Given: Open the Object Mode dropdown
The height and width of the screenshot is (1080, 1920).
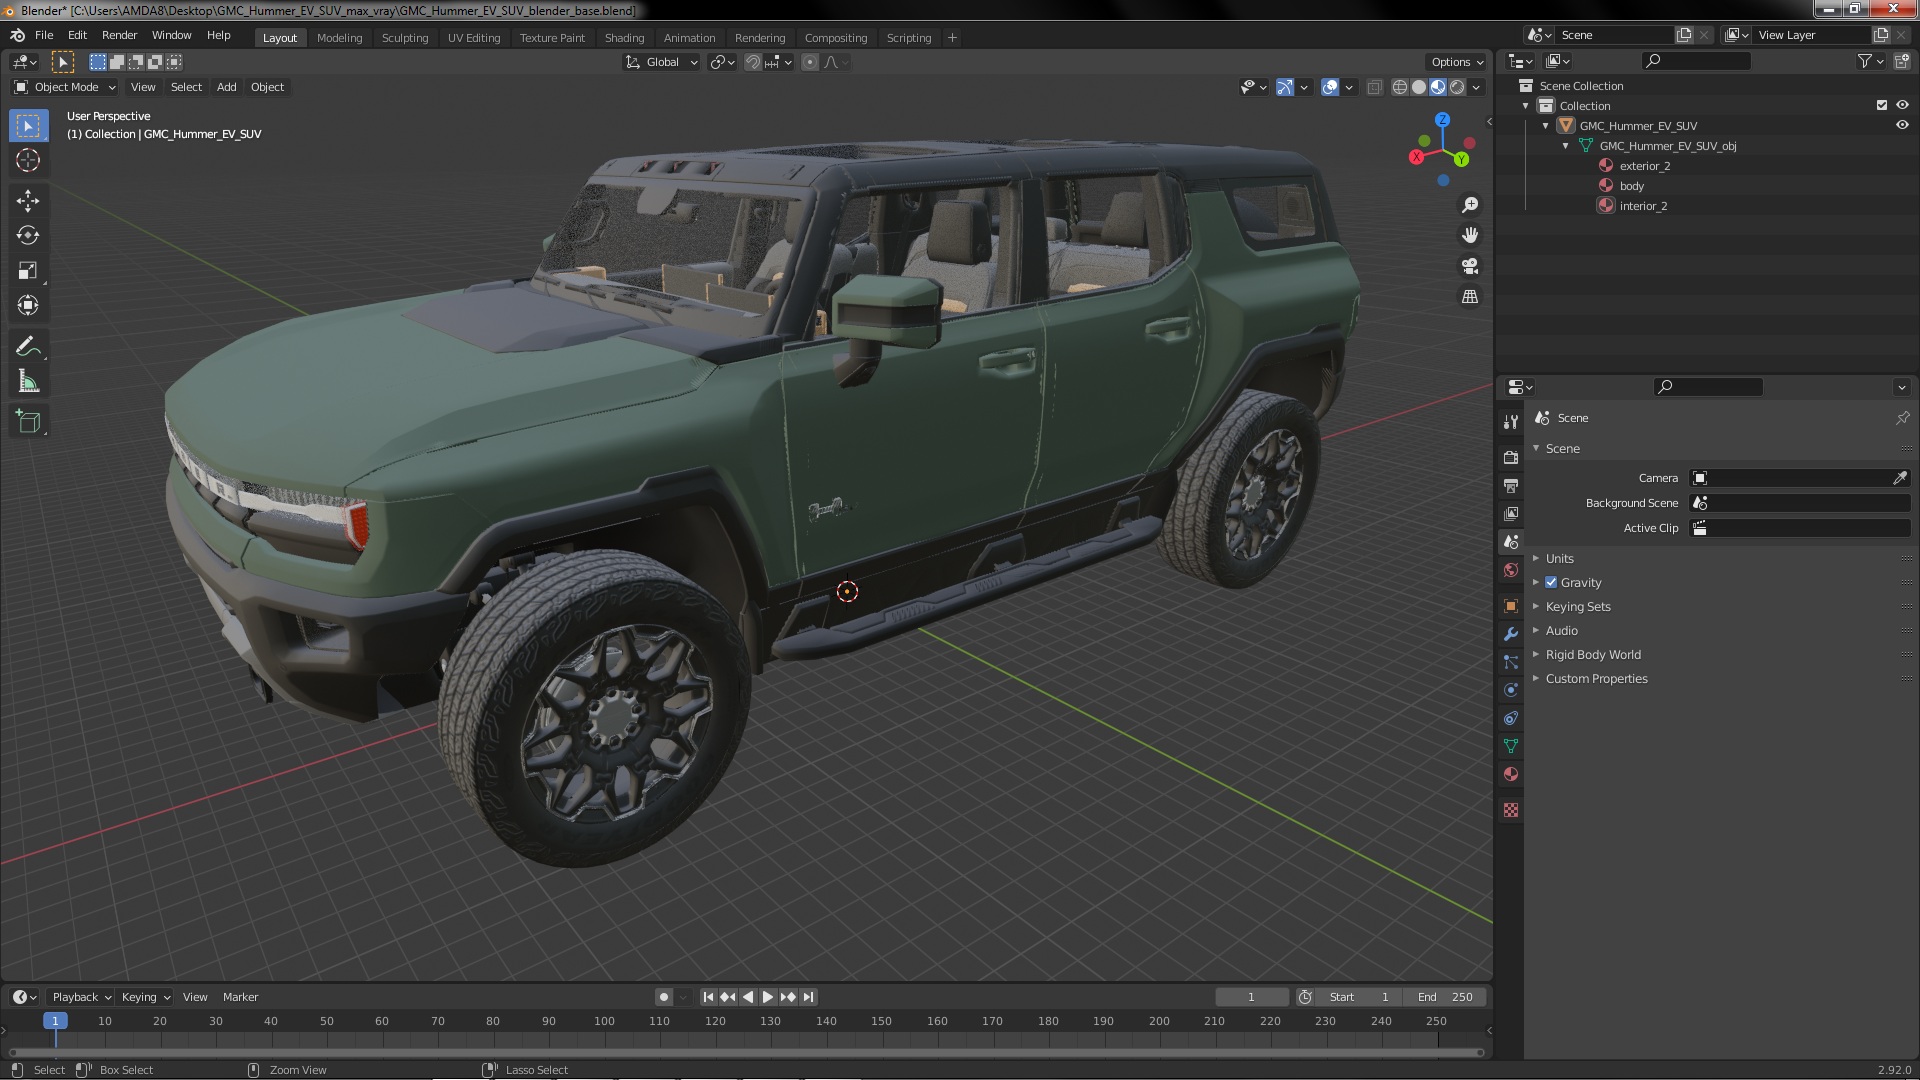Looking at the screenshot, I should [66, 87].
